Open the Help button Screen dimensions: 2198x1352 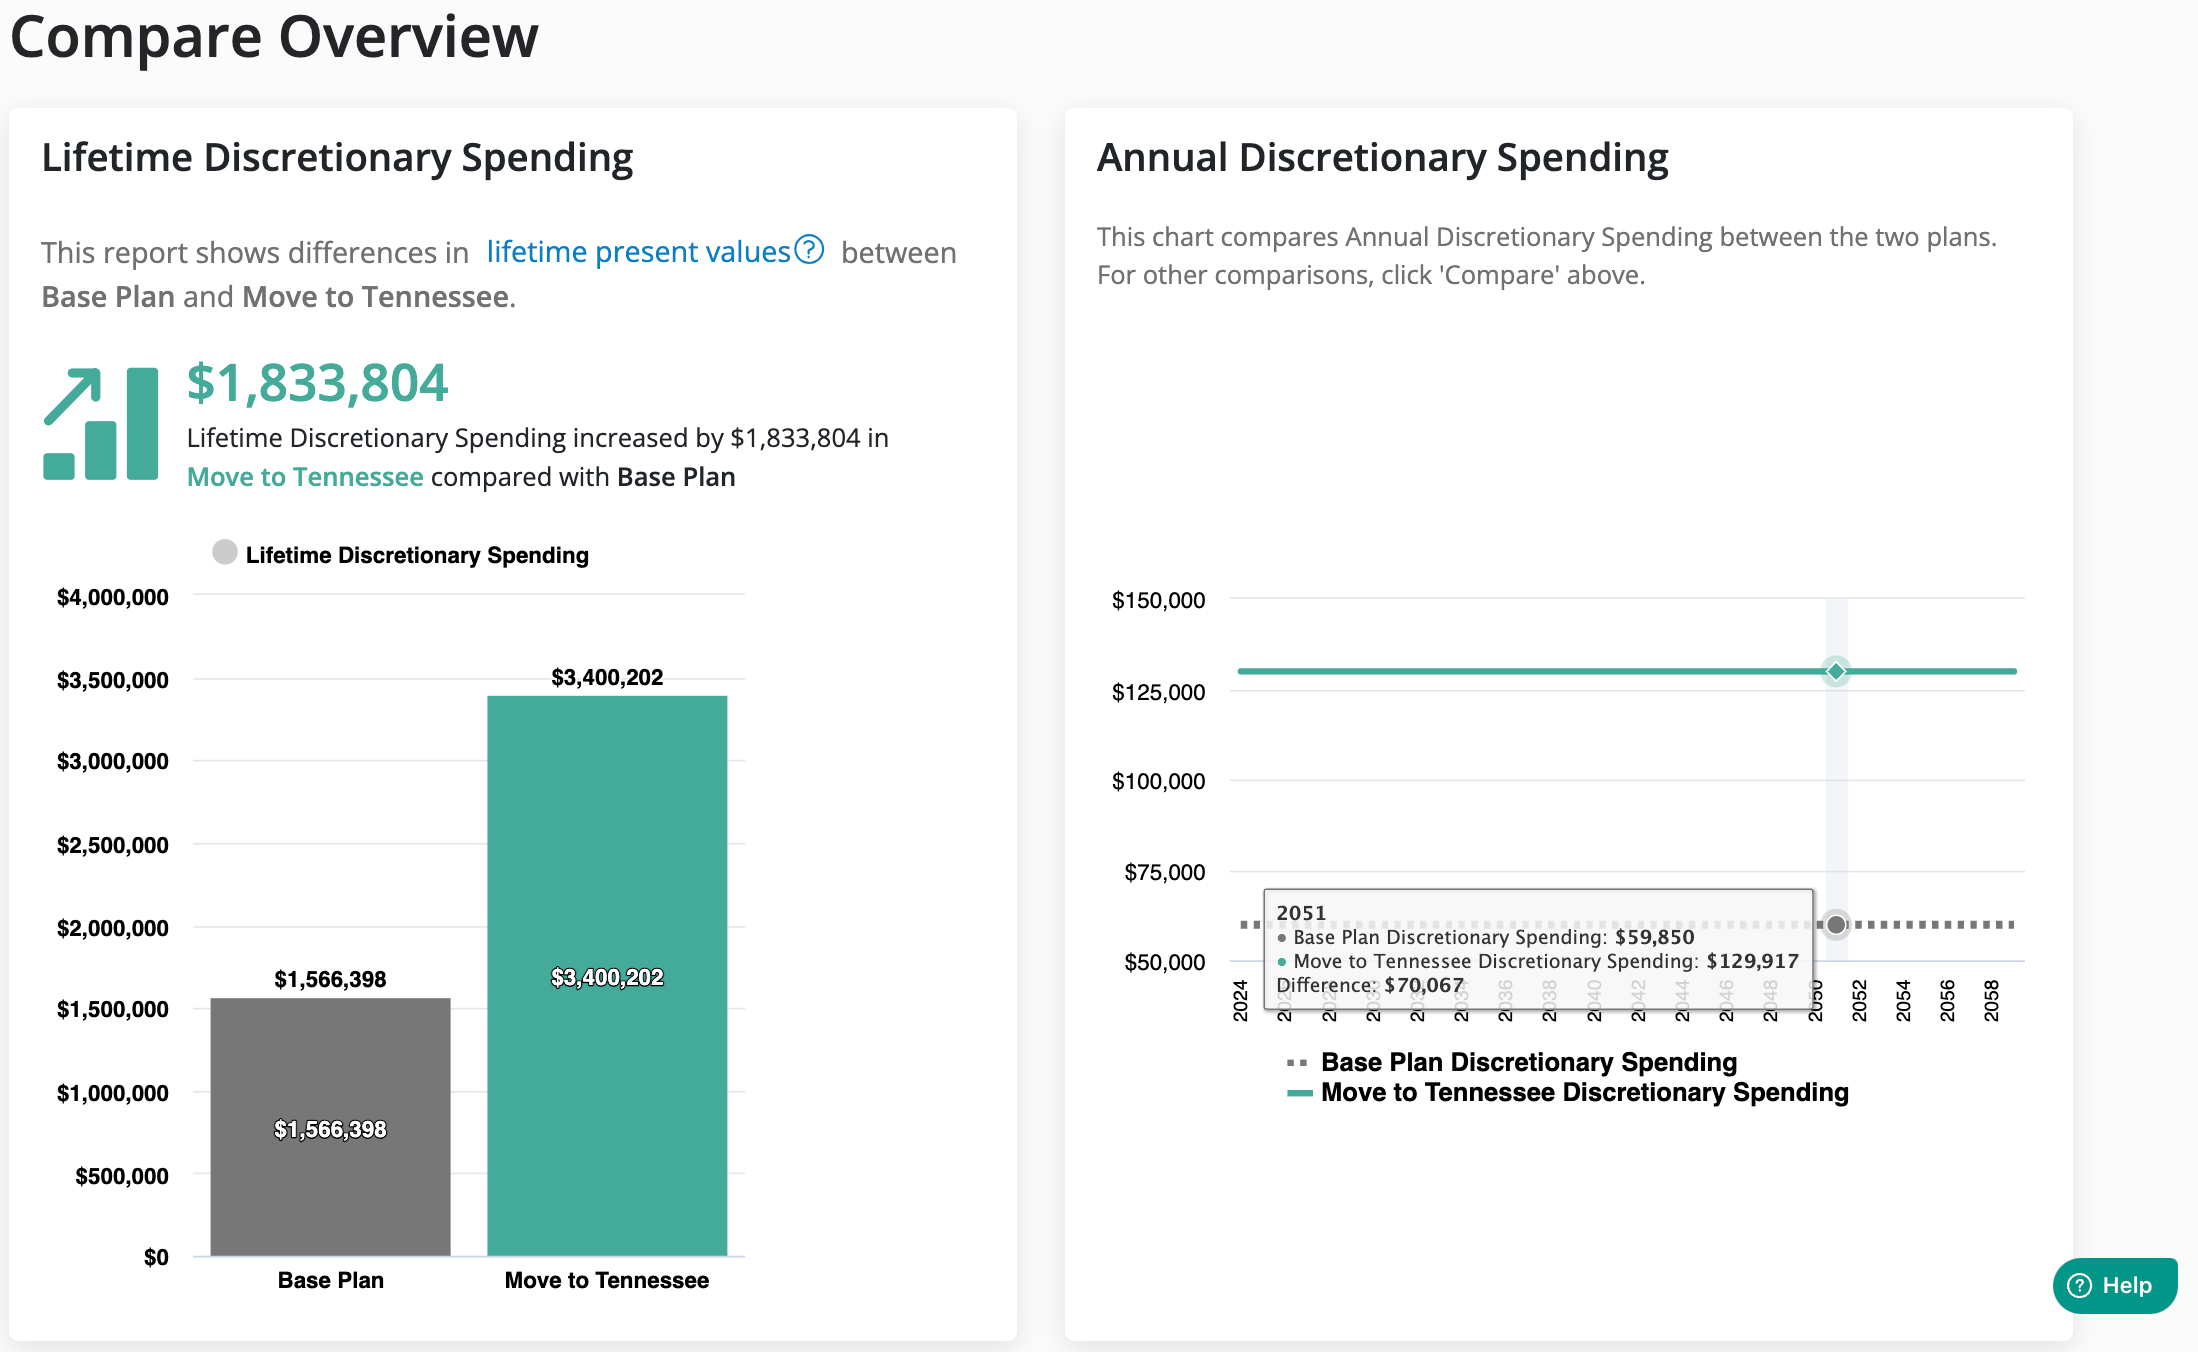click(x=2114, y=1285)
